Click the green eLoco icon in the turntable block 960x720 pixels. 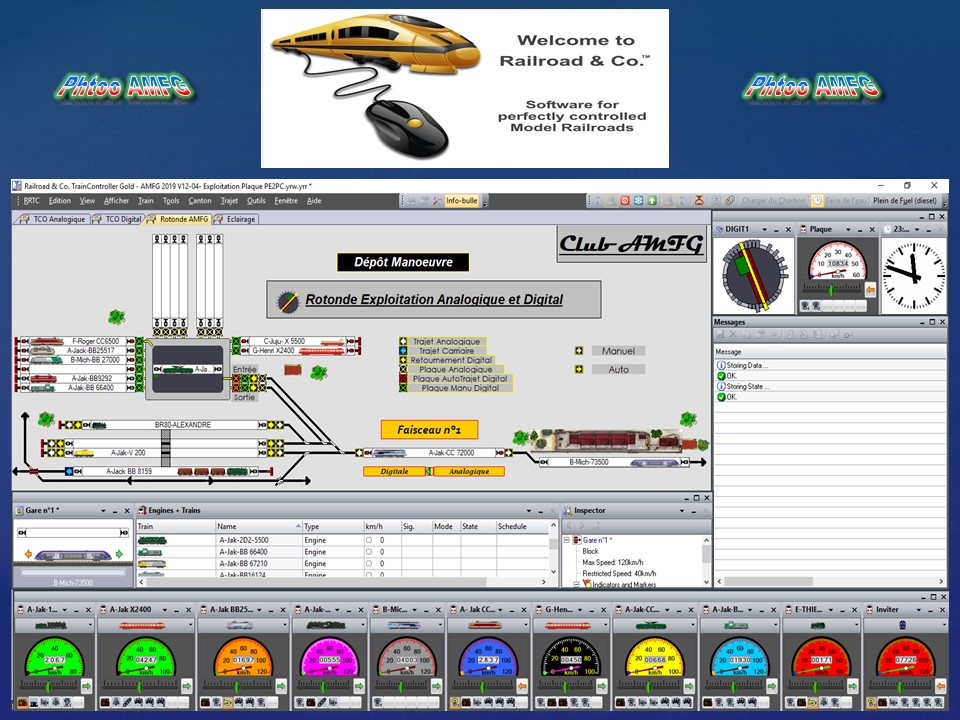(178, 369)
